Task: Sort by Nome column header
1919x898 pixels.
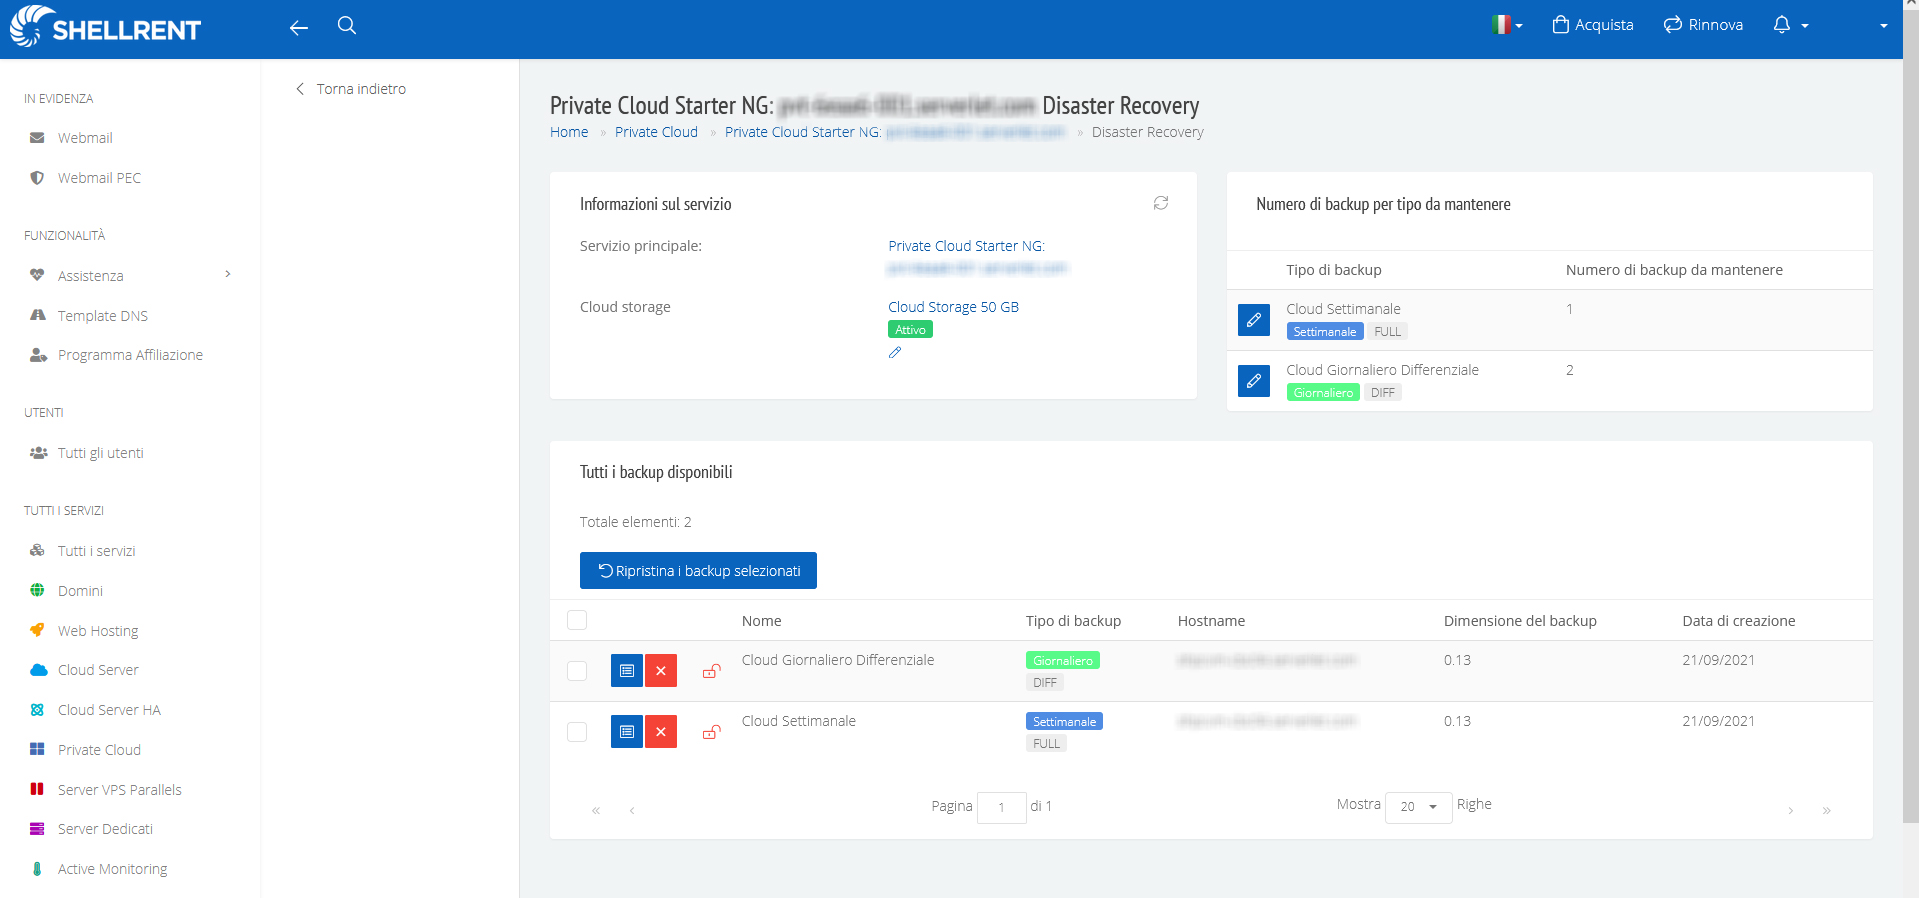Action: 761,621
